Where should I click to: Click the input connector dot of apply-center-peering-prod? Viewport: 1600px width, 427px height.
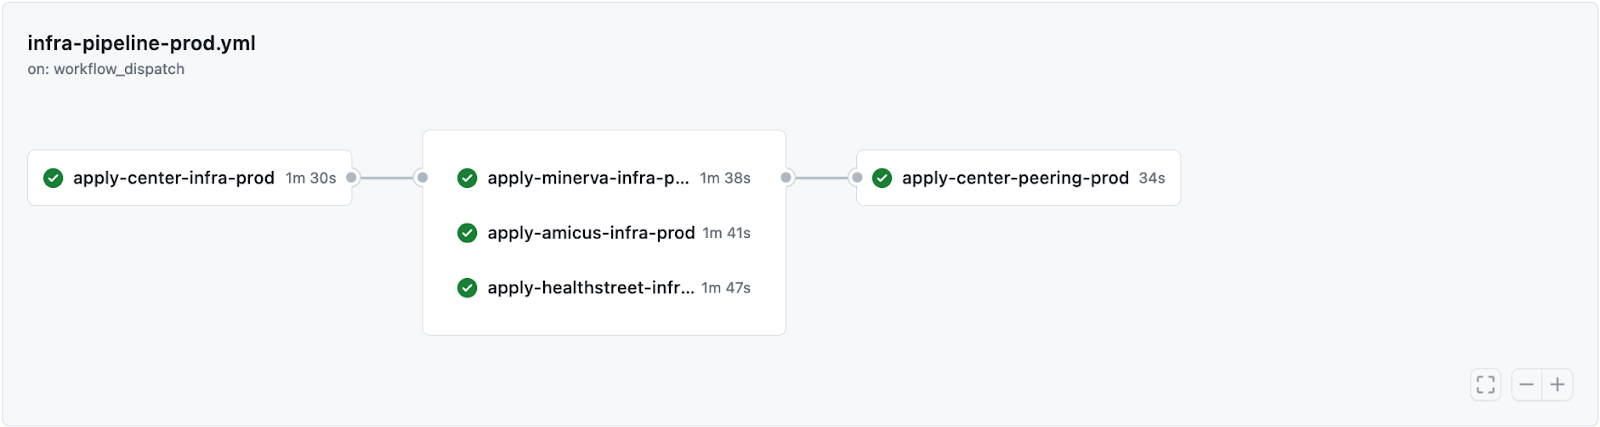point(857,178)
